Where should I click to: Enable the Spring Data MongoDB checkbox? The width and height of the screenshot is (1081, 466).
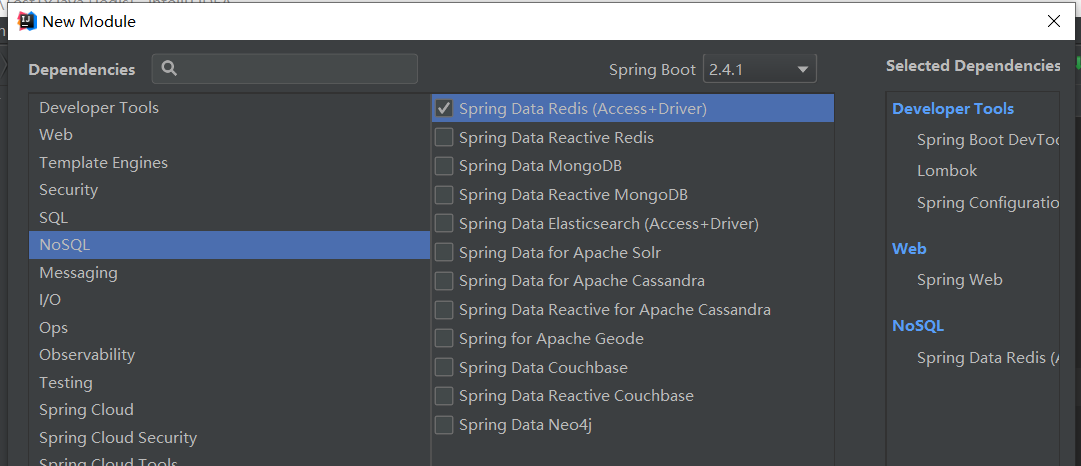pos(444,166)
